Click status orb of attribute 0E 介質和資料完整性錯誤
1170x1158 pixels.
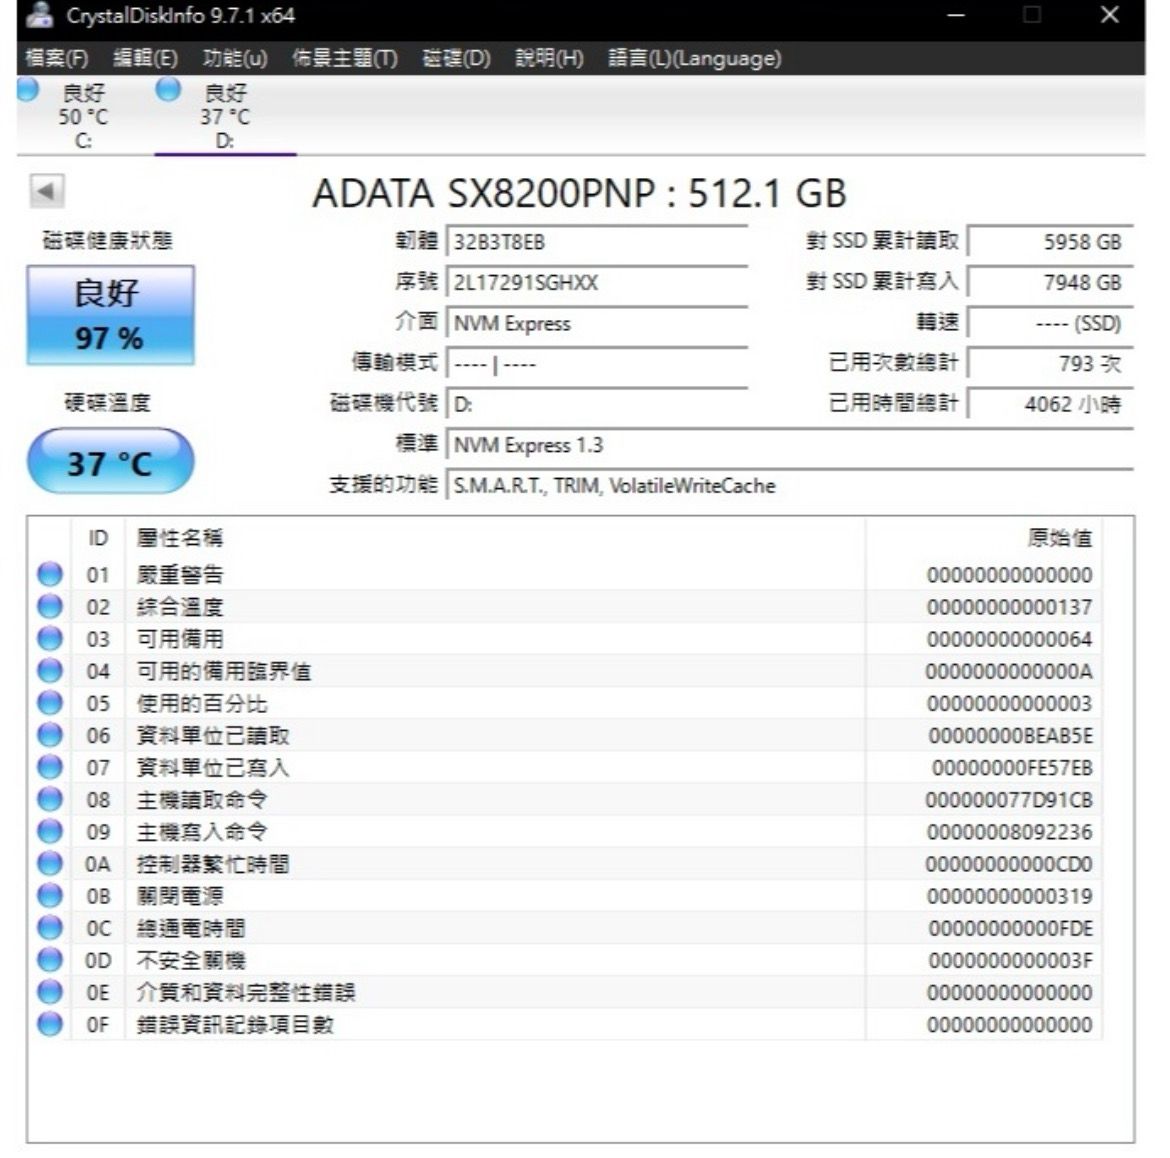click(50, 991)
